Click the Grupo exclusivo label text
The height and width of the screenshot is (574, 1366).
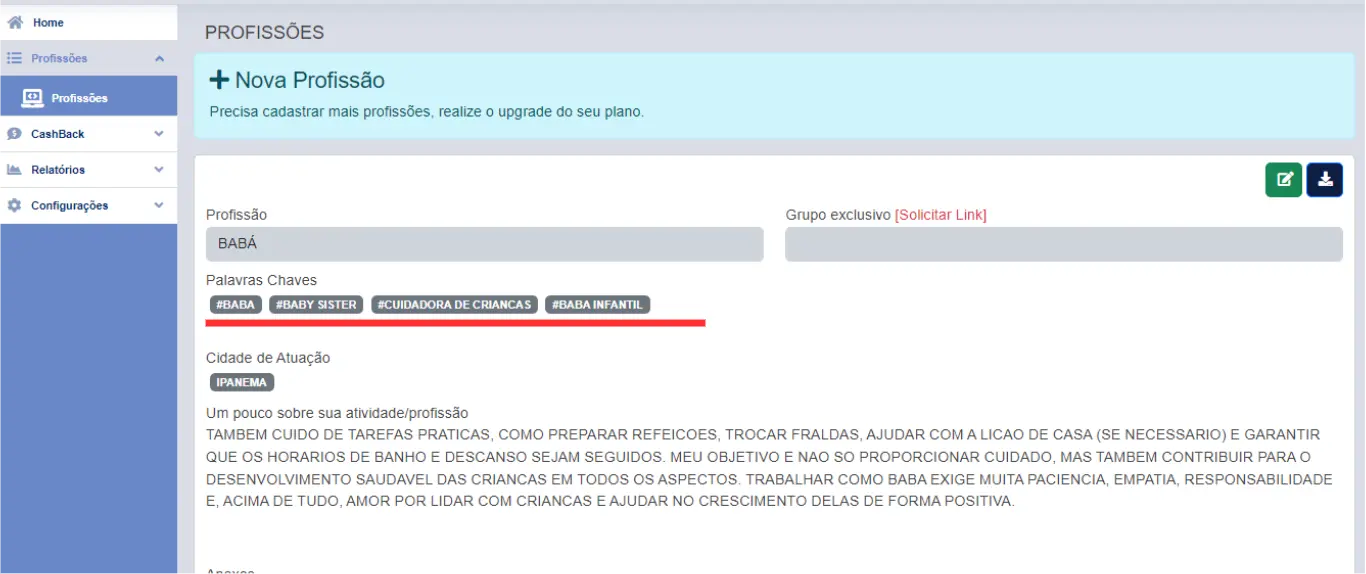click(x=838, y=215)
